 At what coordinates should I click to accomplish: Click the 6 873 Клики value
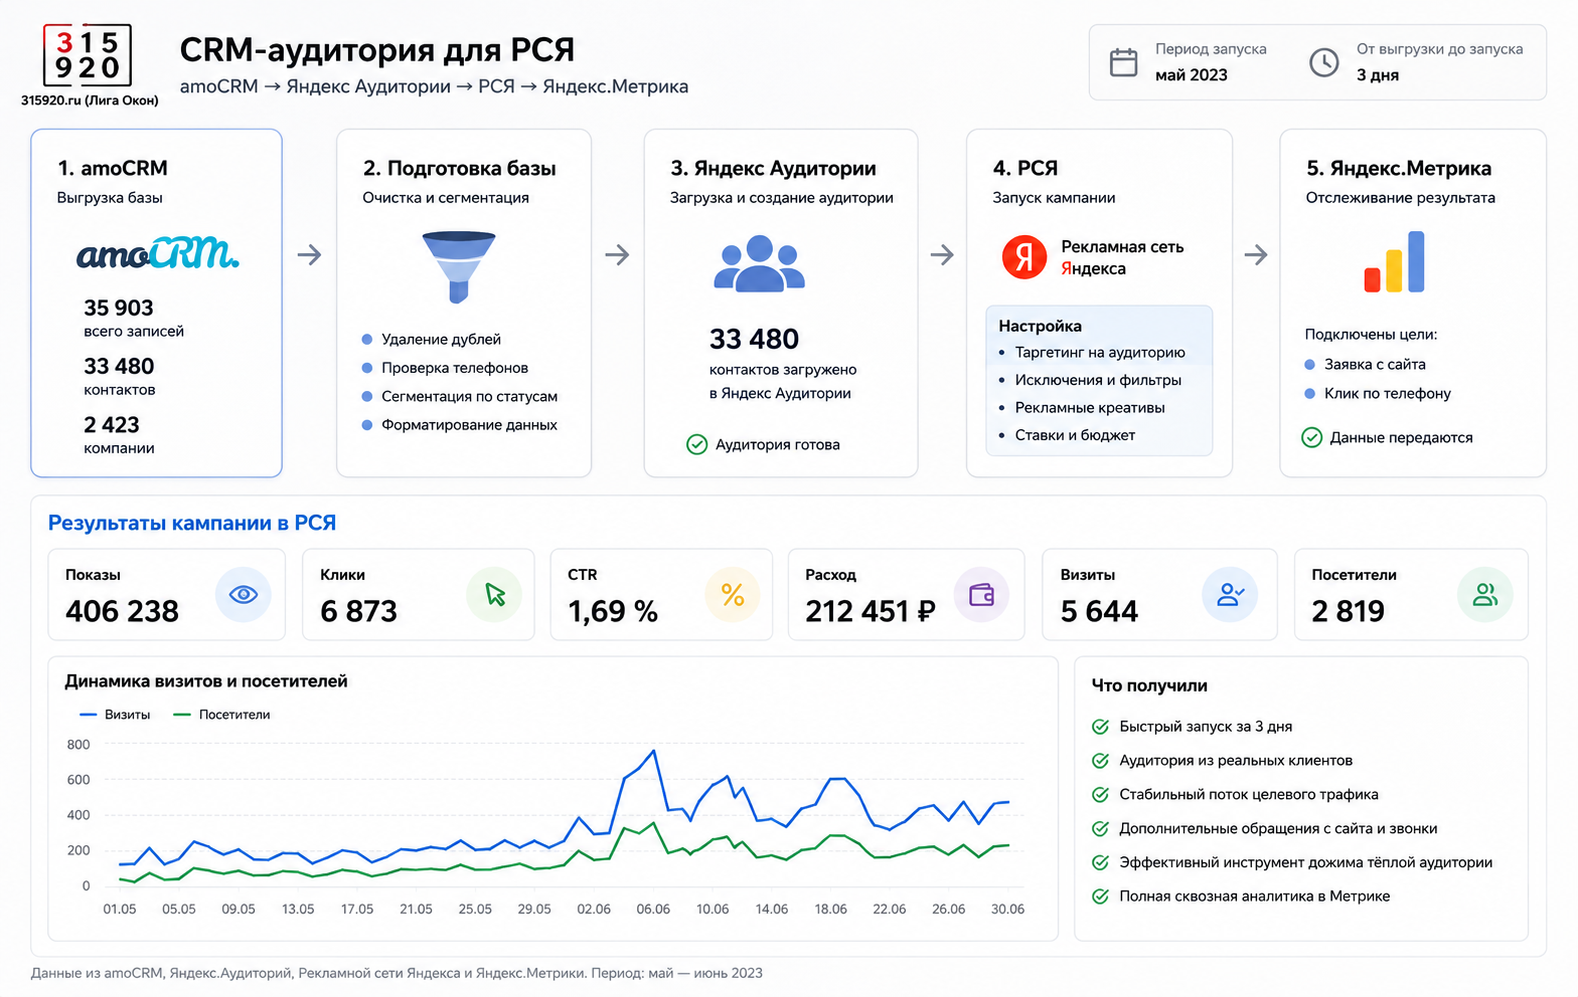358,611
